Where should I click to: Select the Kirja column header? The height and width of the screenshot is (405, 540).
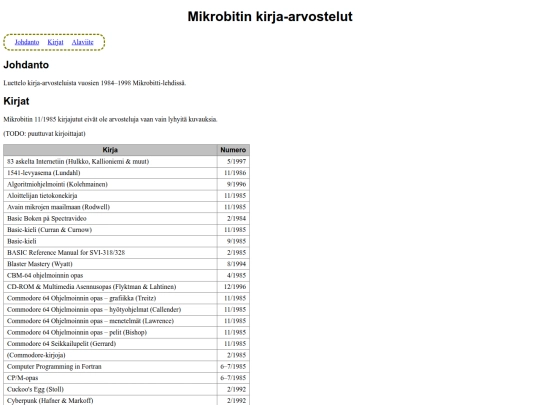[110, 150]
